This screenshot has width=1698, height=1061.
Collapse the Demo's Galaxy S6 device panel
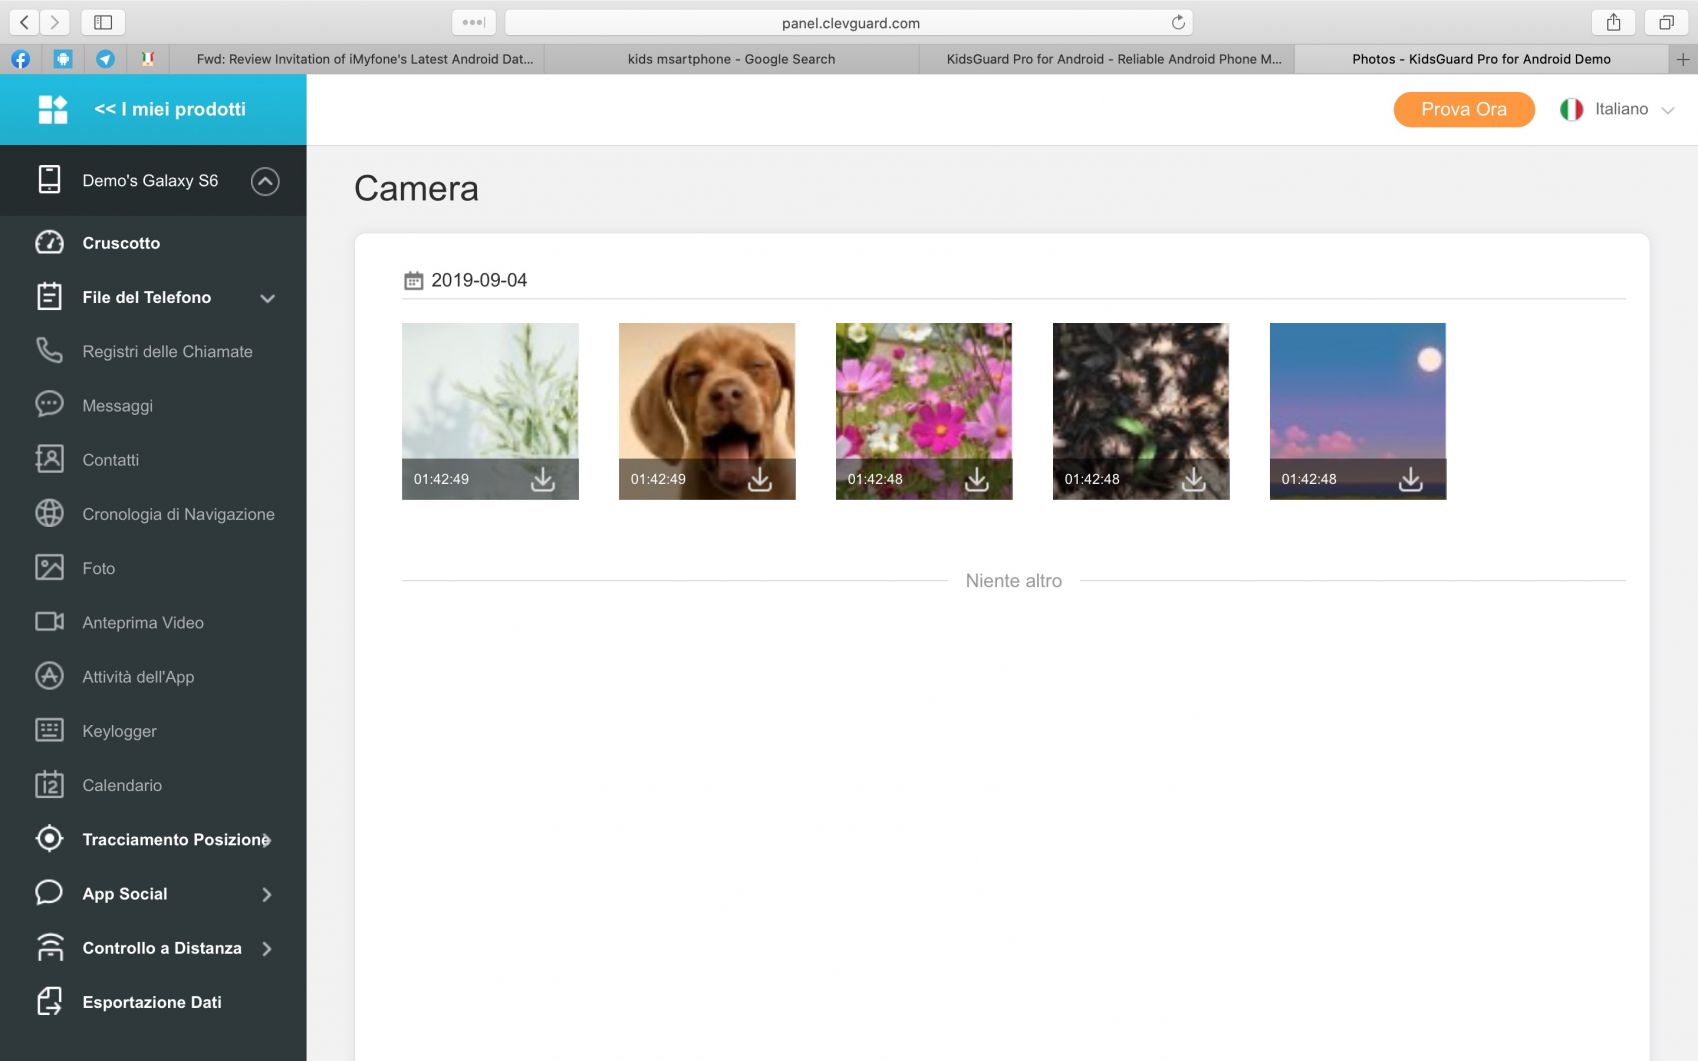[x=265, y=181]
